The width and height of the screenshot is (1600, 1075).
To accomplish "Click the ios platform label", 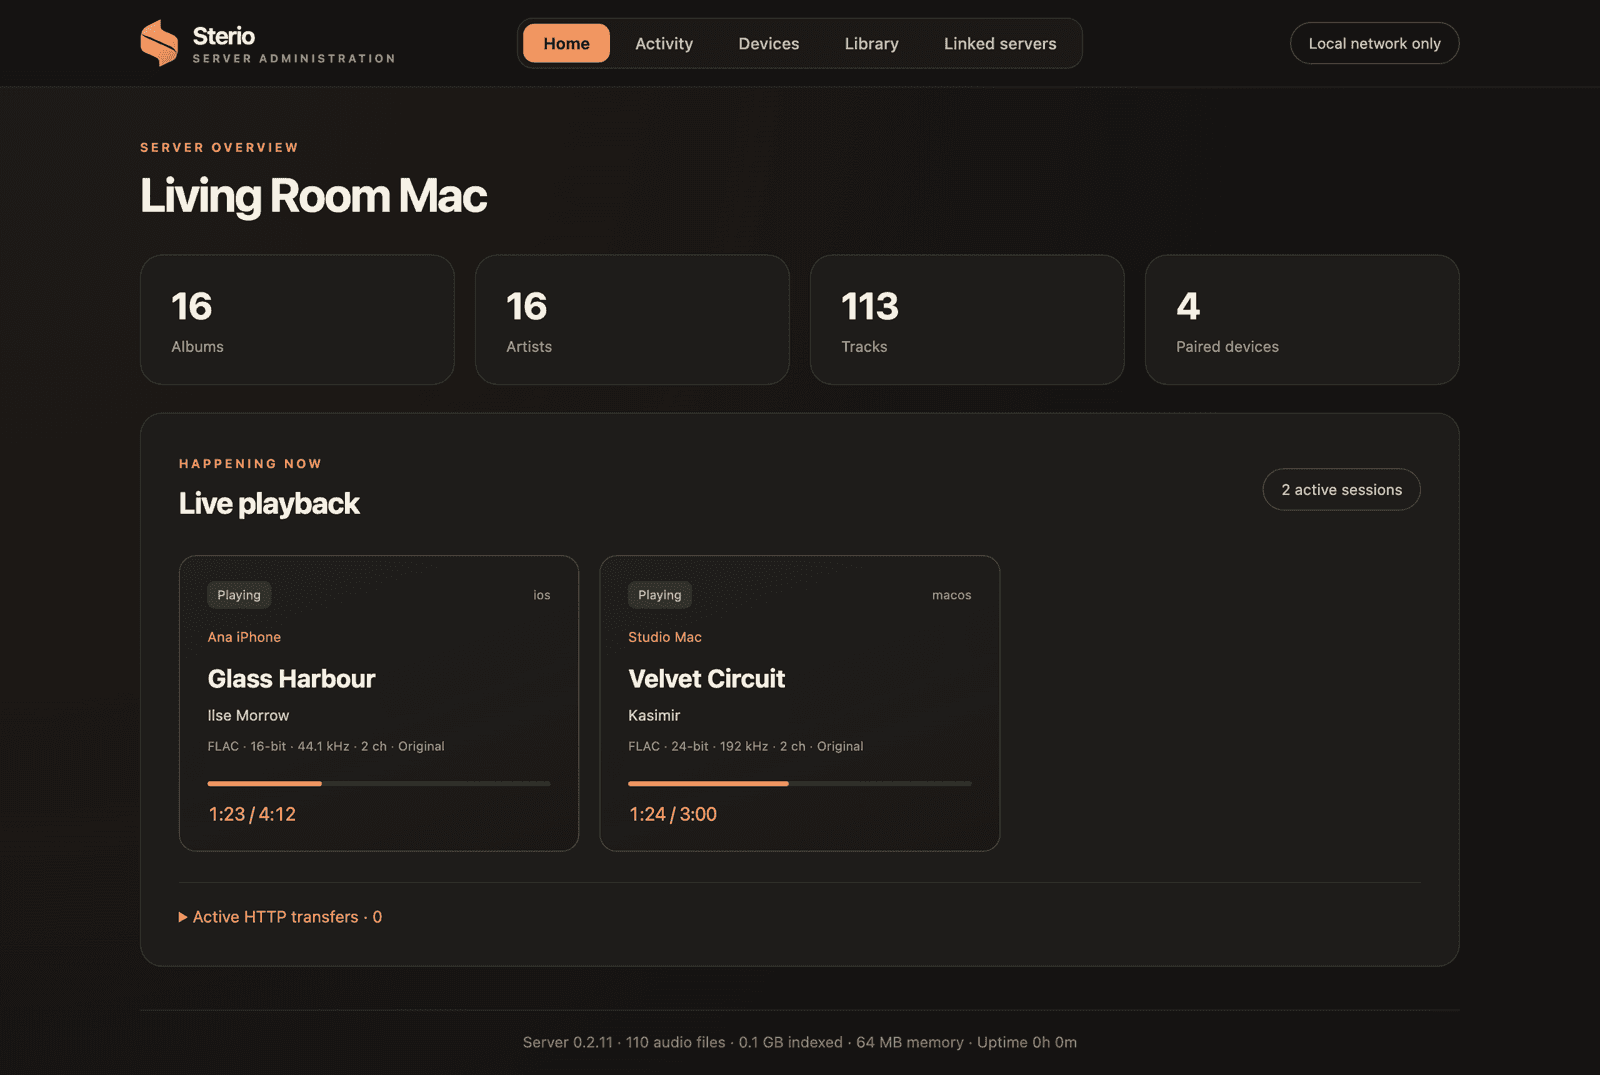I will pyautogui.click(x=542, y=595).
